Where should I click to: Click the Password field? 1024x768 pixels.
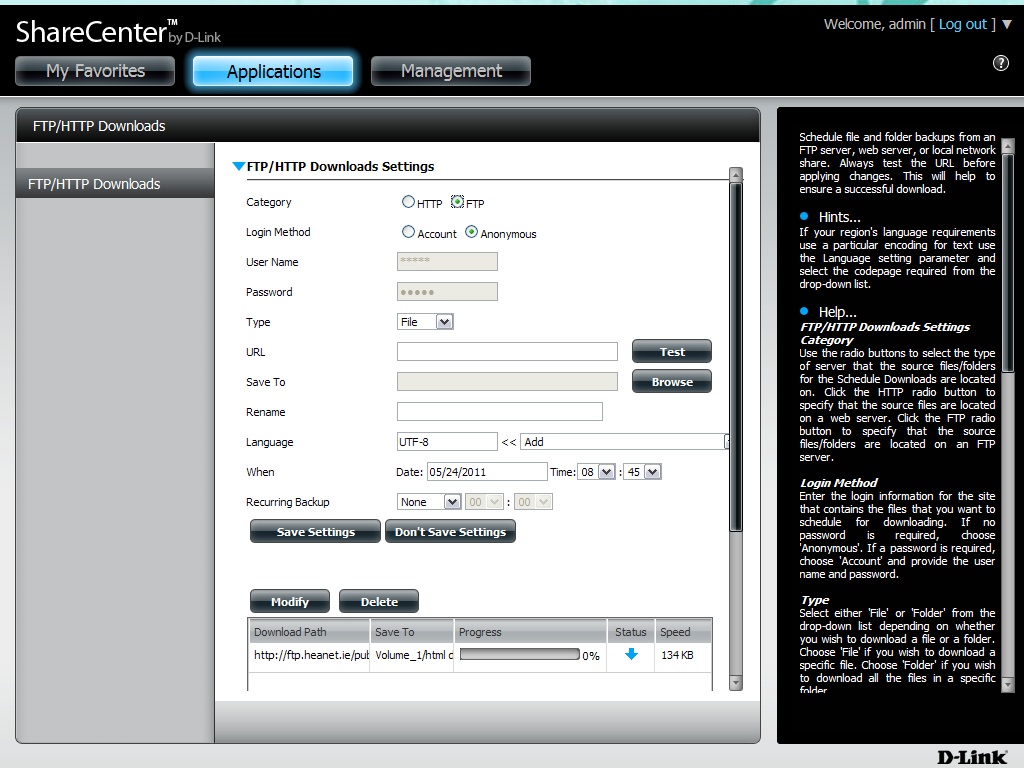[447, 291]
